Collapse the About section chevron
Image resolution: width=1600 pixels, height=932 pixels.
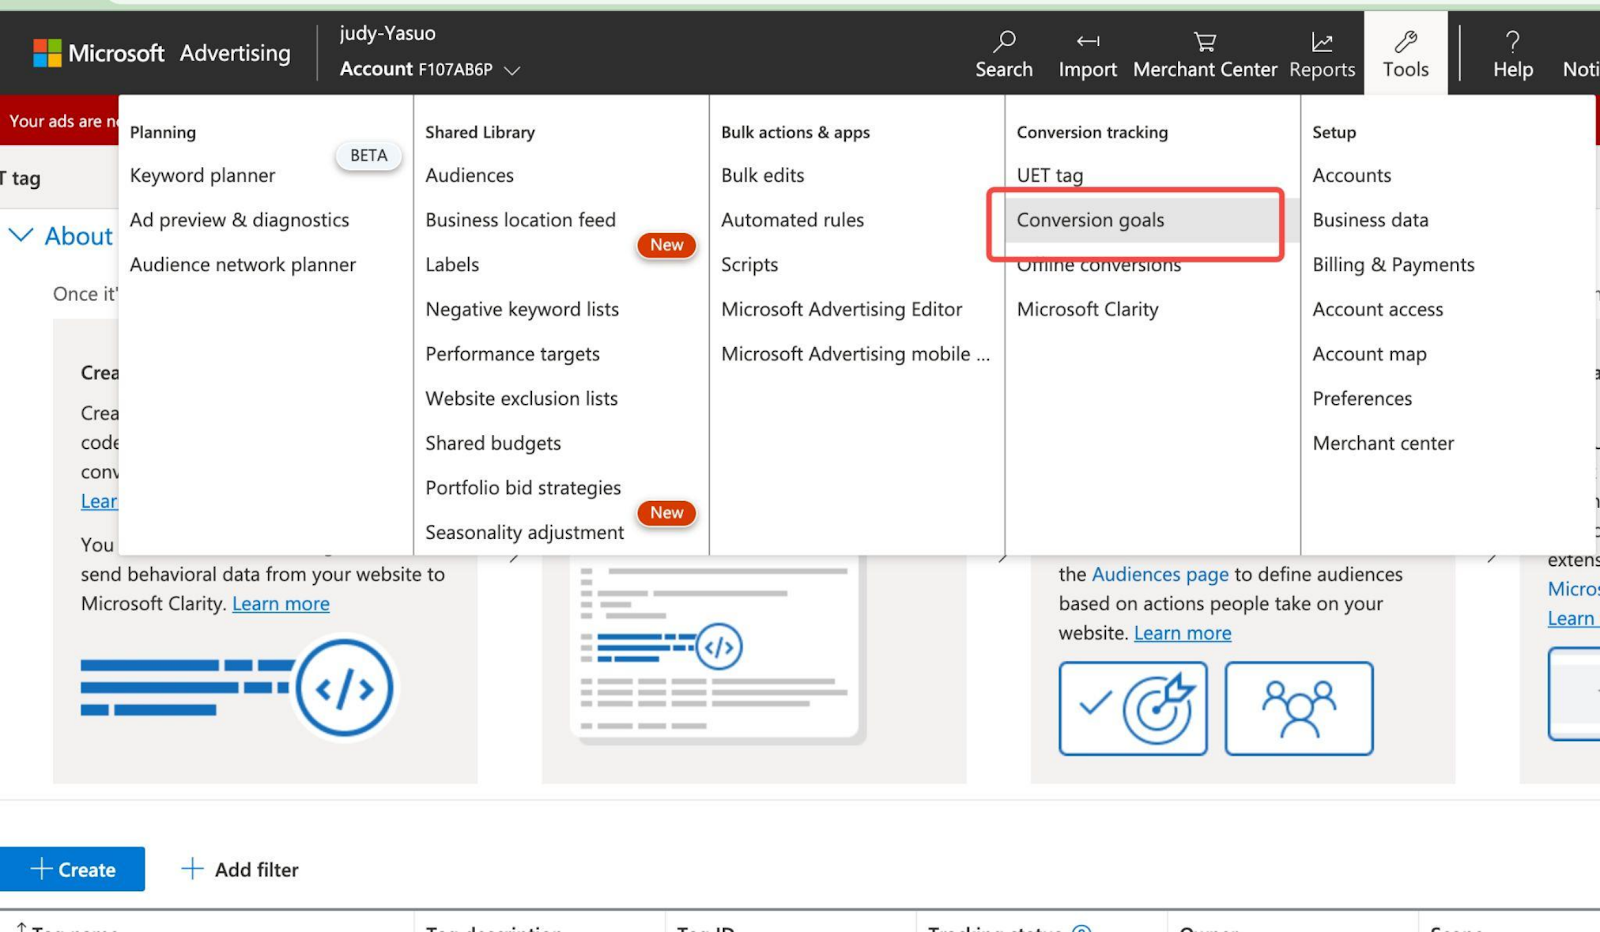[21, 235]
